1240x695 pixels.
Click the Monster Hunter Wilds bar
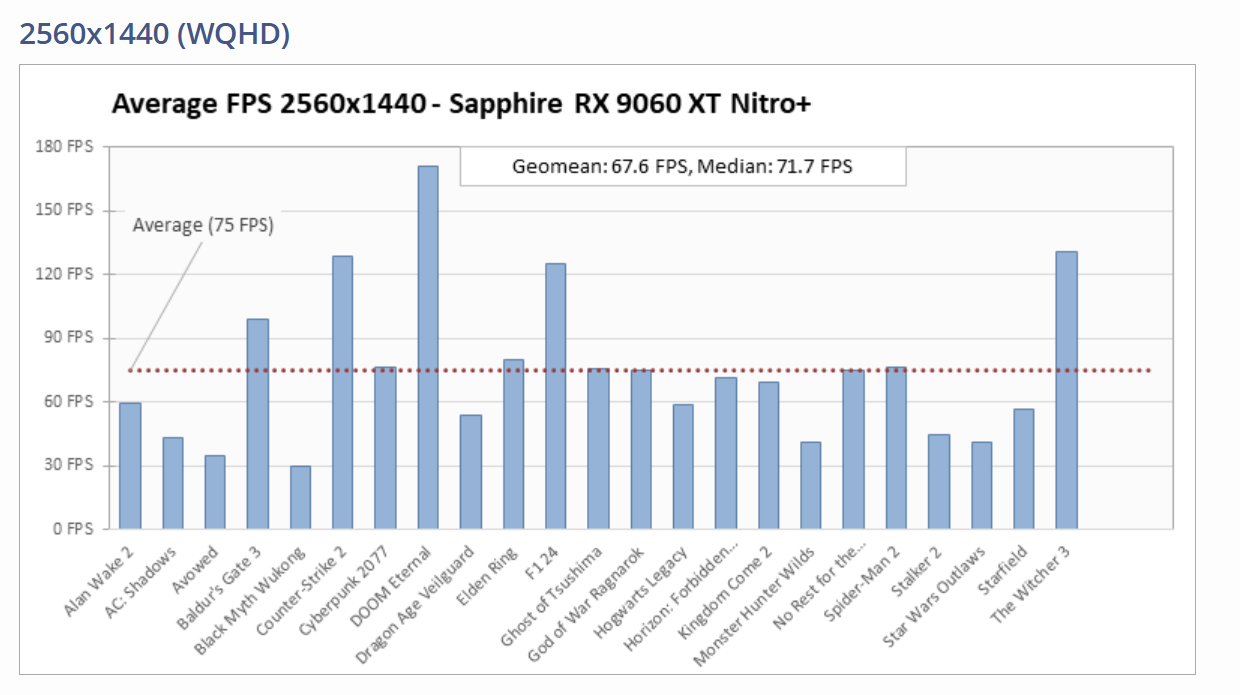tap(811, 486)
